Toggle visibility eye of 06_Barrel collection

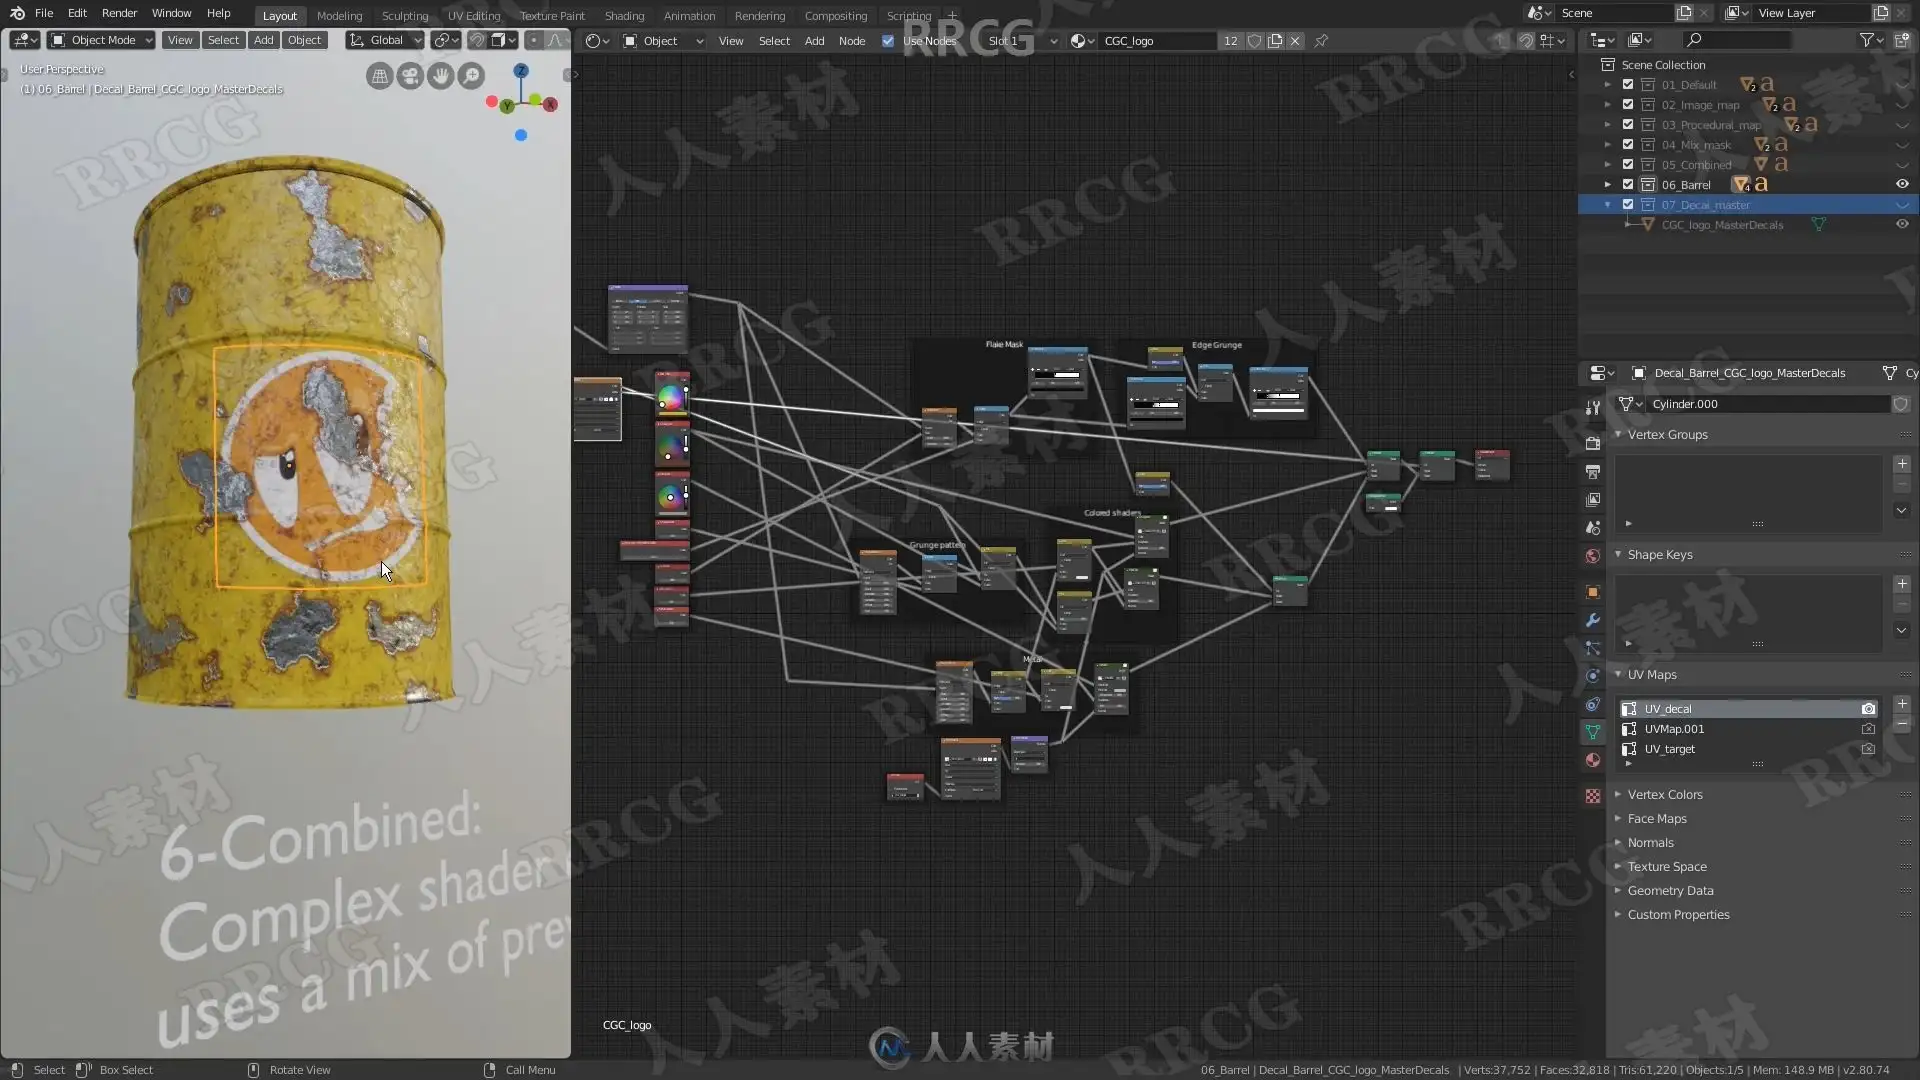pos(1902,184)
